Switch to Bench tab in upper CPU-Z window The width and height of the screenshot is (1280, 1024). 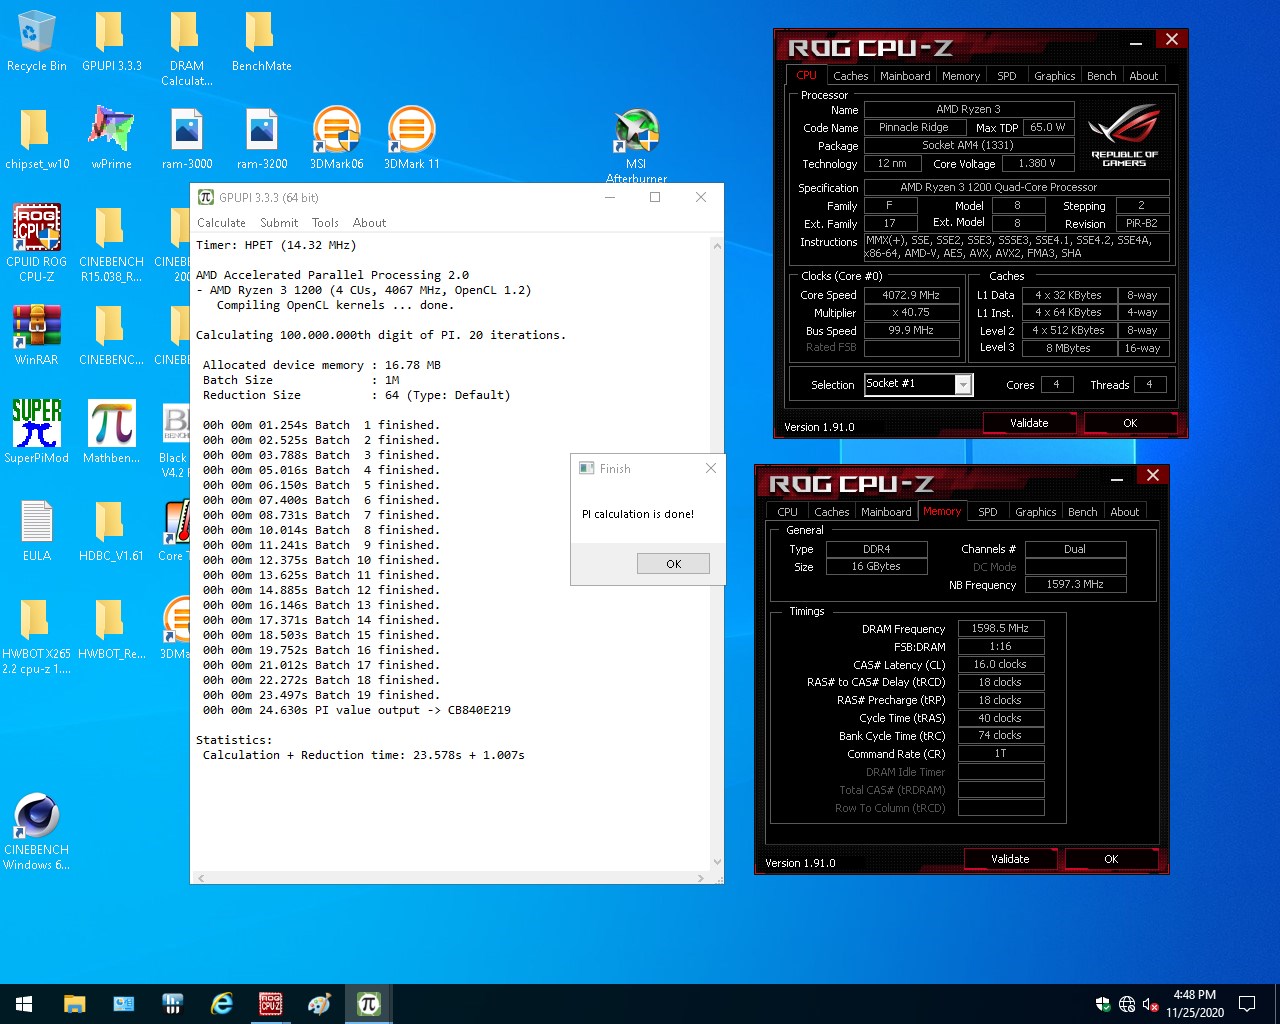pyautogui.click(x=1102, y=76)
